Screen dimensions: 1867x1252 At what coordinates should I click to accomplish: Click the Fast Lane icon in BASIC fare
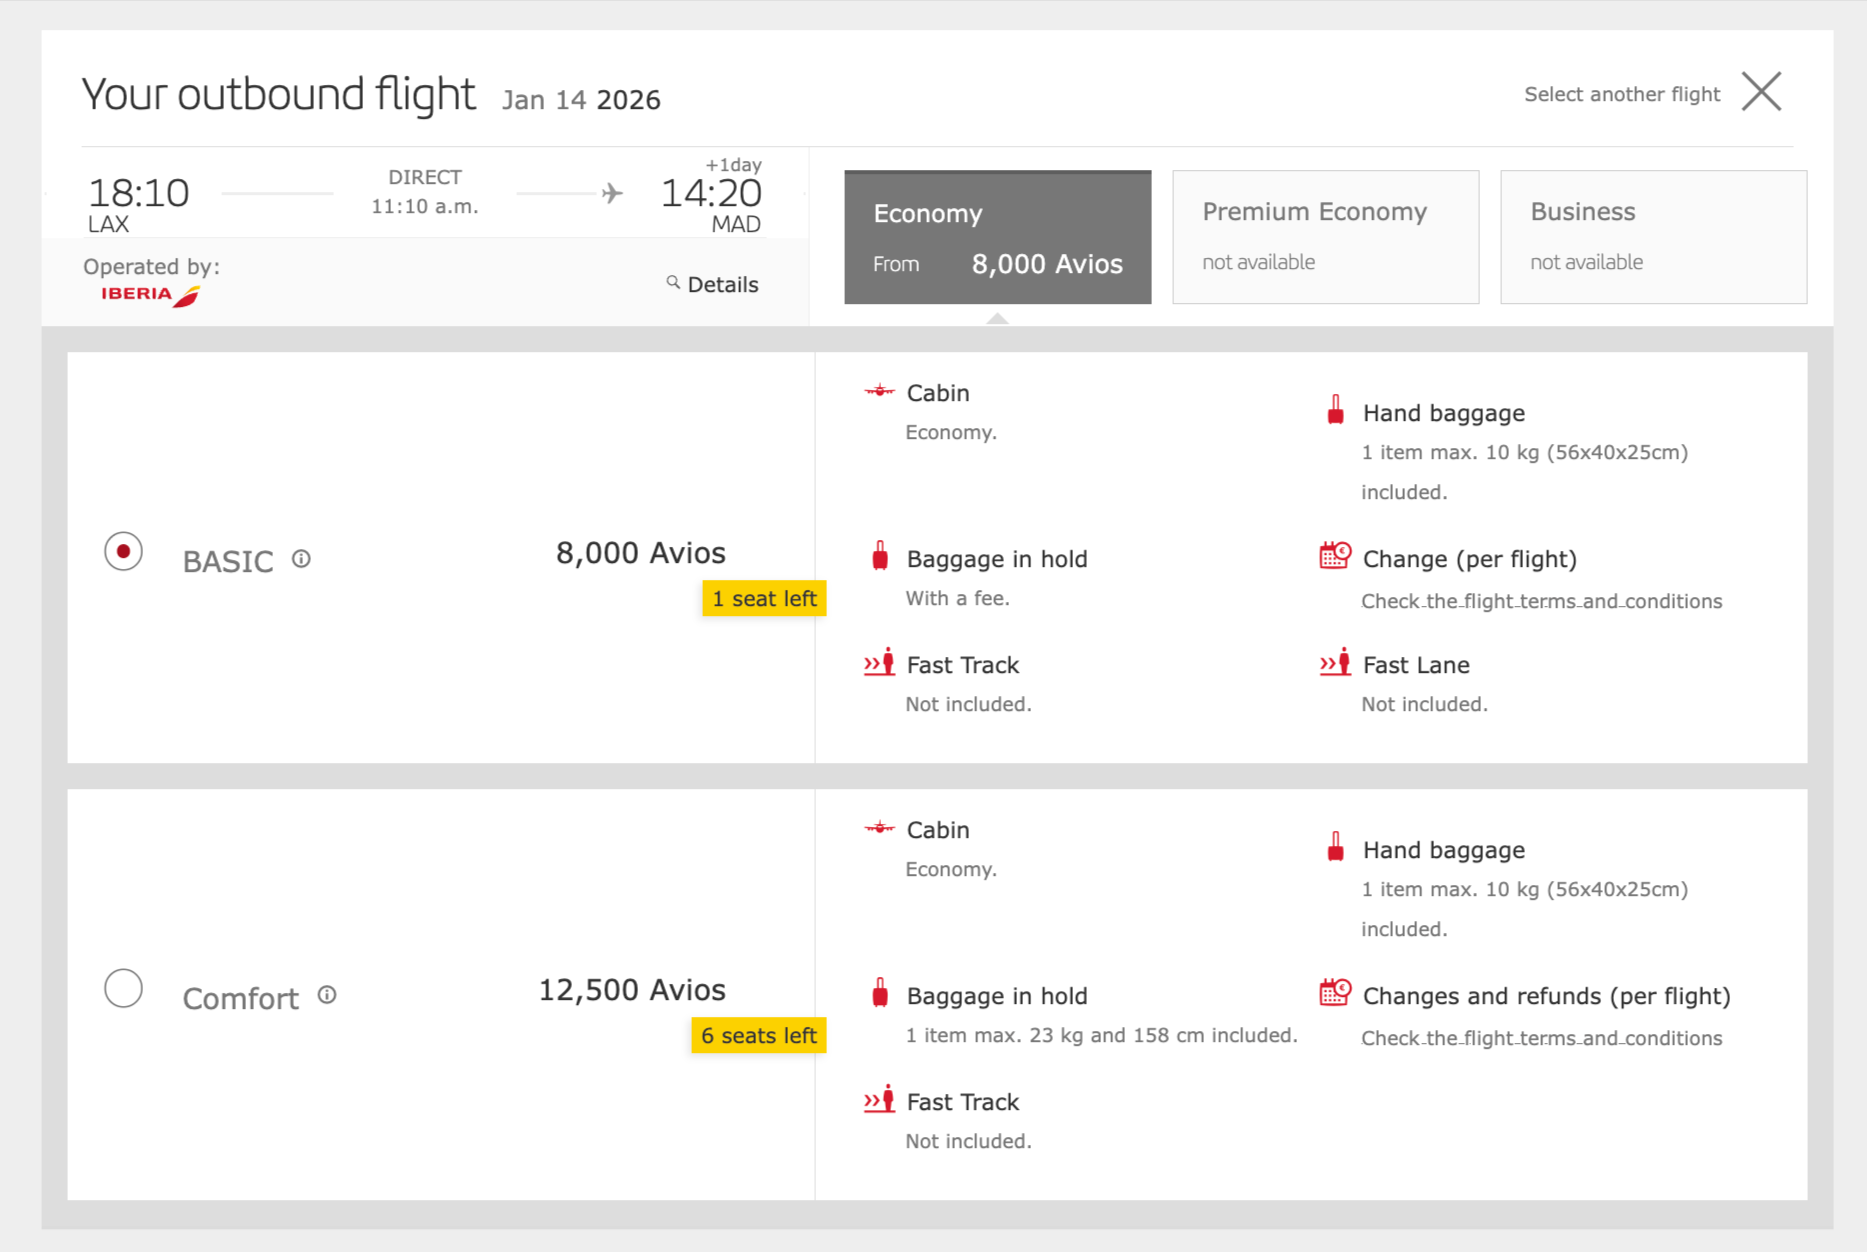(1335, 661)
